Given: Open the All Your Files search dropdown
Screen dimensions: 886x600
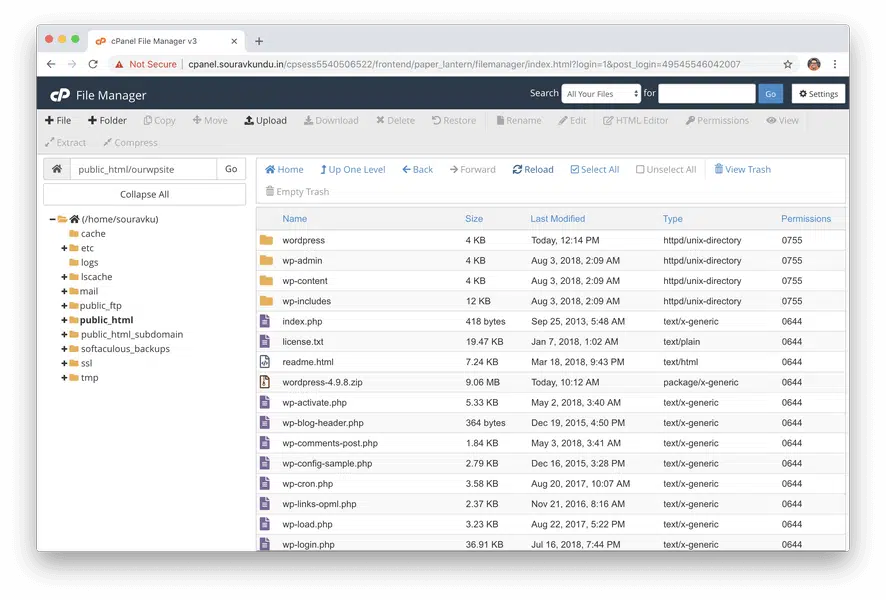Looking at the screenshot, I should pyautogui.click(x=601, y=94).
